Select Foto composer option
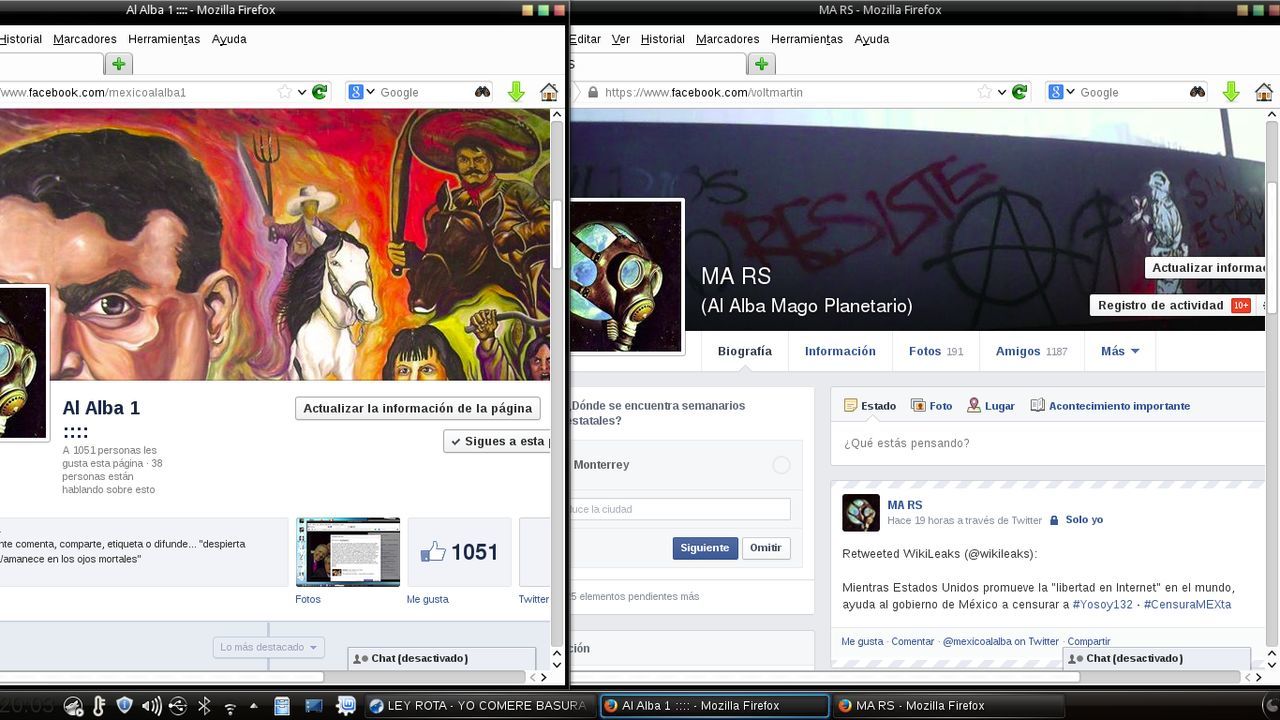 click(x=931, y=406)
